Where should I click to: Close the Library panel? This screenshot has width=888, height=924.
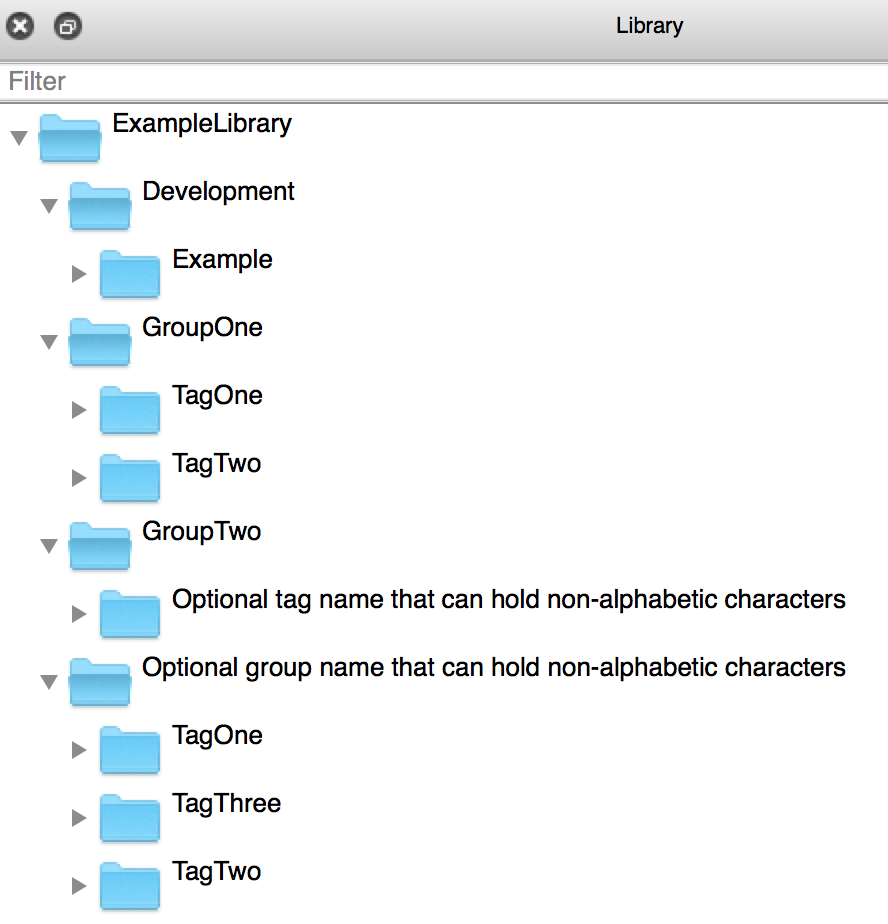pos(21,27)
